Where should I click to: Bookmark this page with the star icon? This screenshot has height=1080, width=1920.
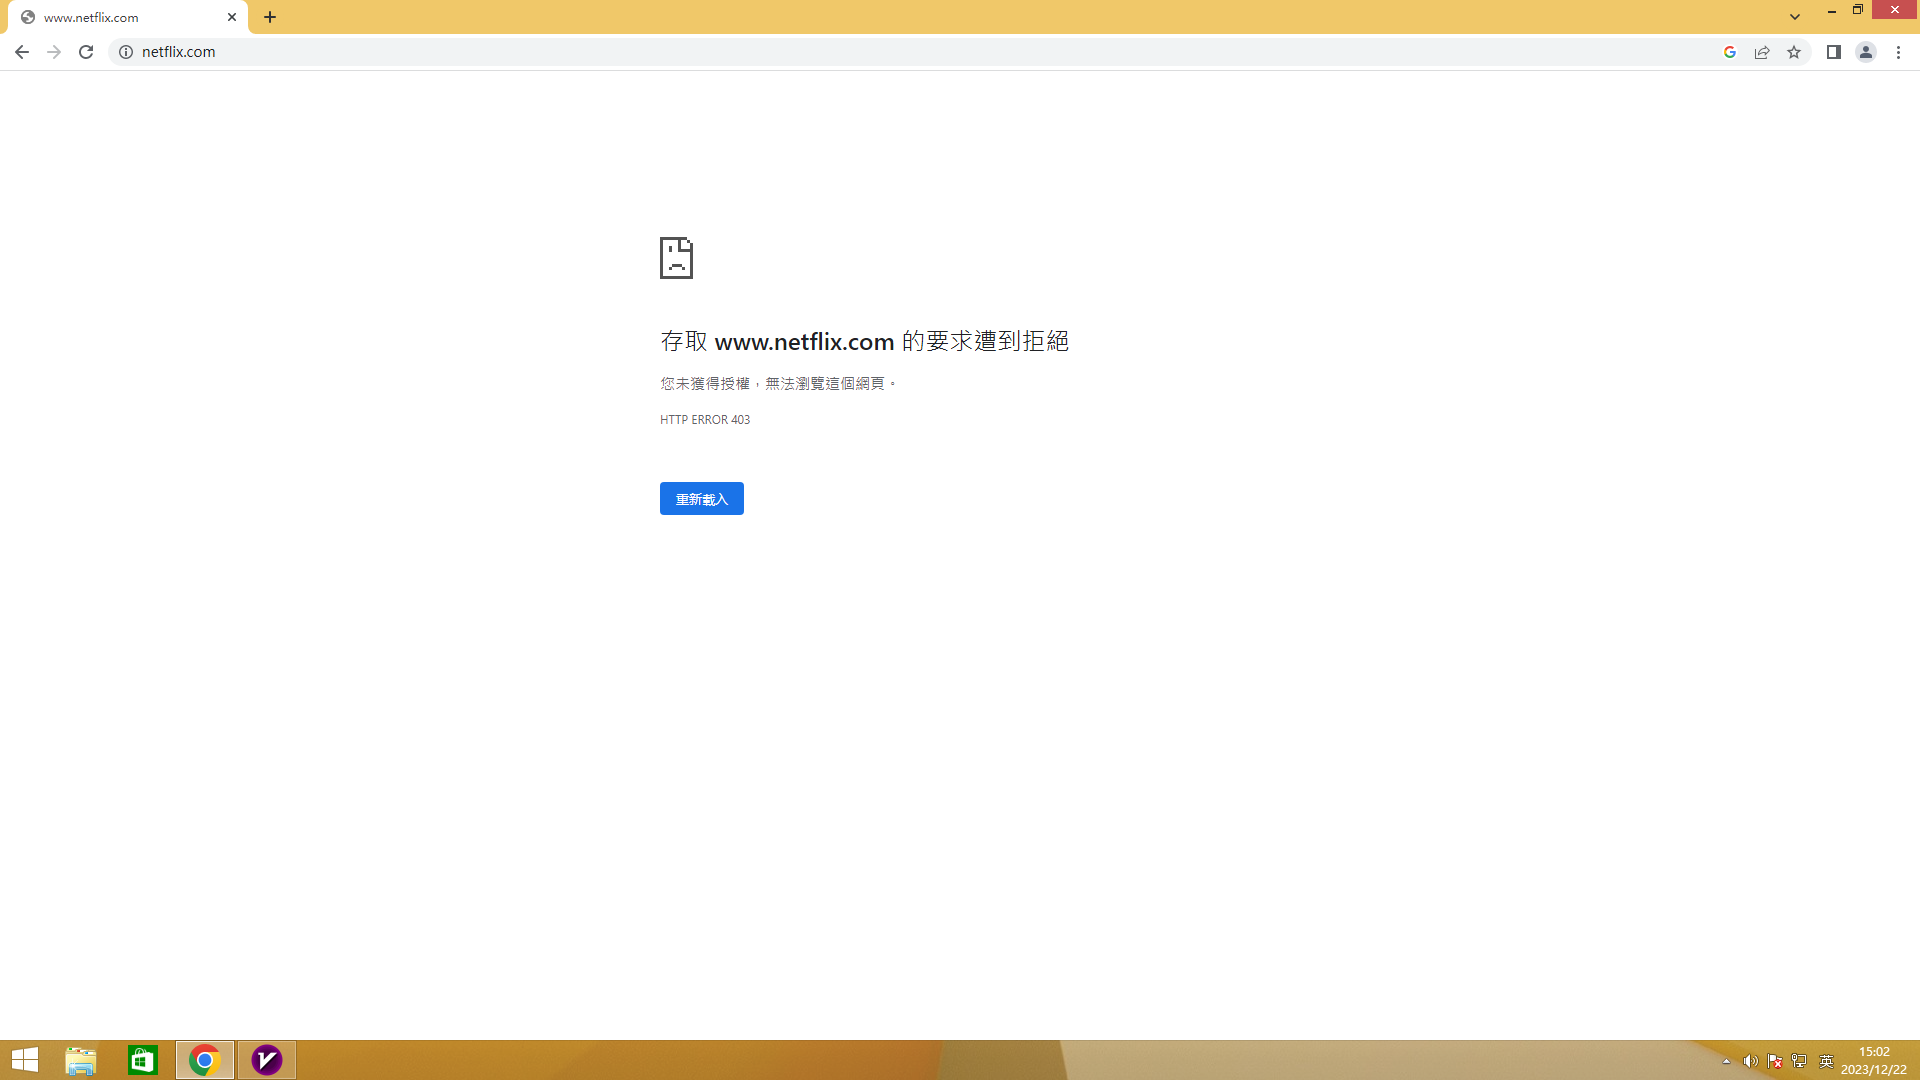[1794, 52]
